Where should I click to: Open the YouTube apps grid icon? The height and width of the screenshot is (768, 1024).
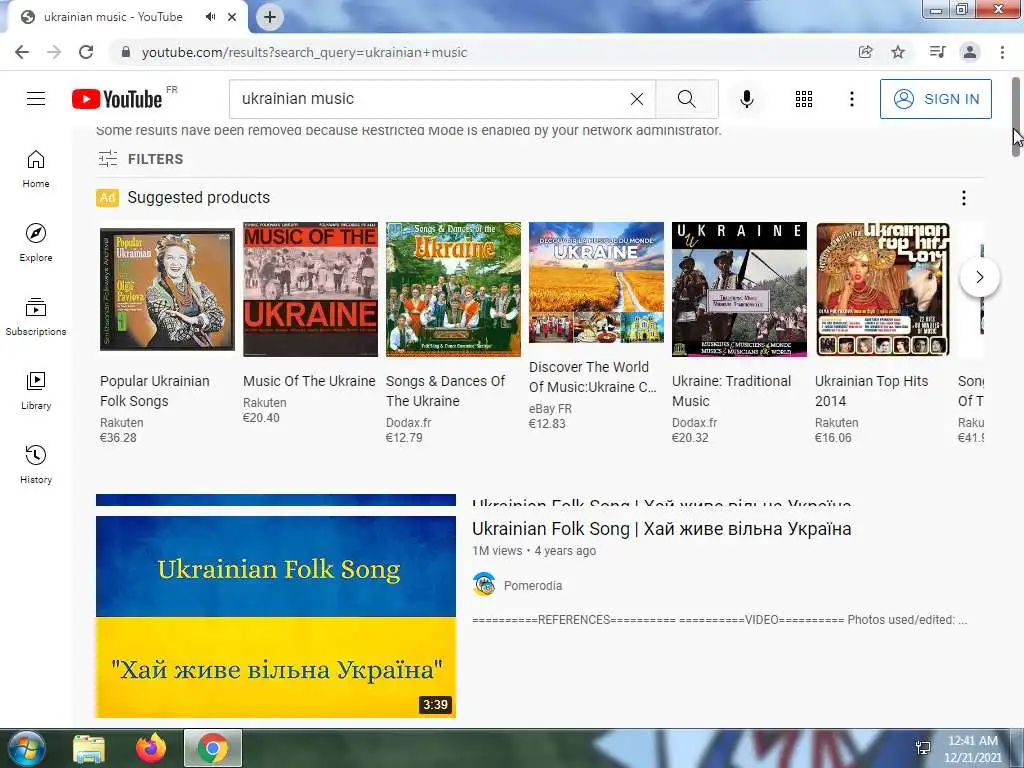804,99
